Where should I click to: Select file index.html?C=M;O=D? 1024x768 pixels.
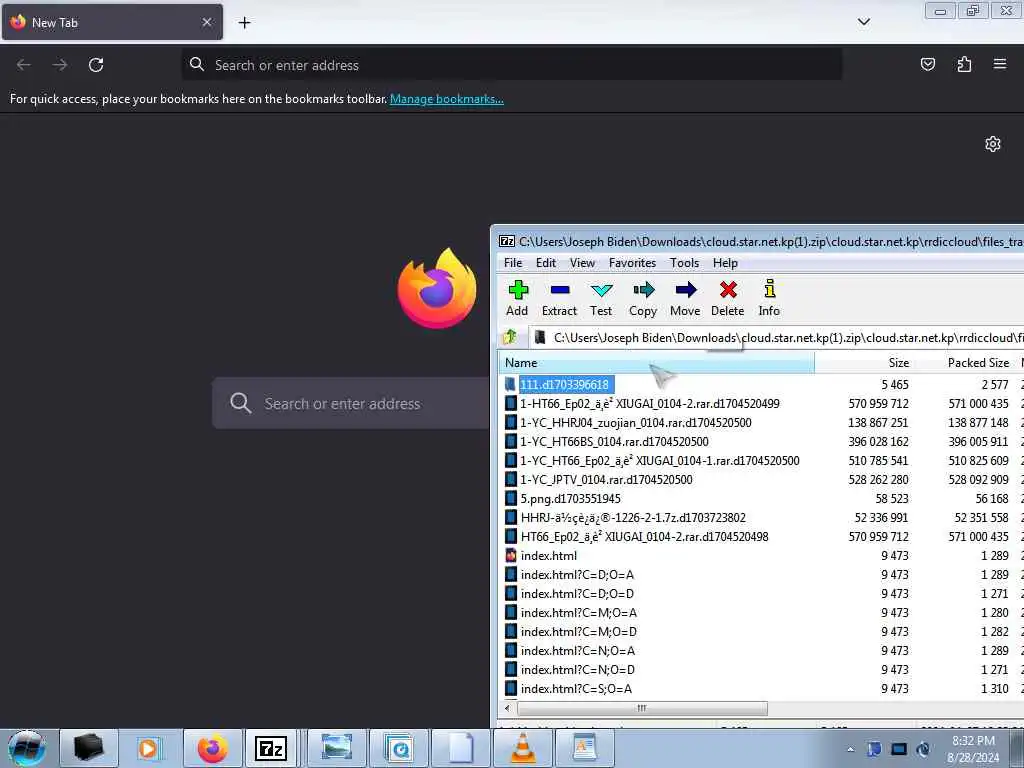point(579,632)
